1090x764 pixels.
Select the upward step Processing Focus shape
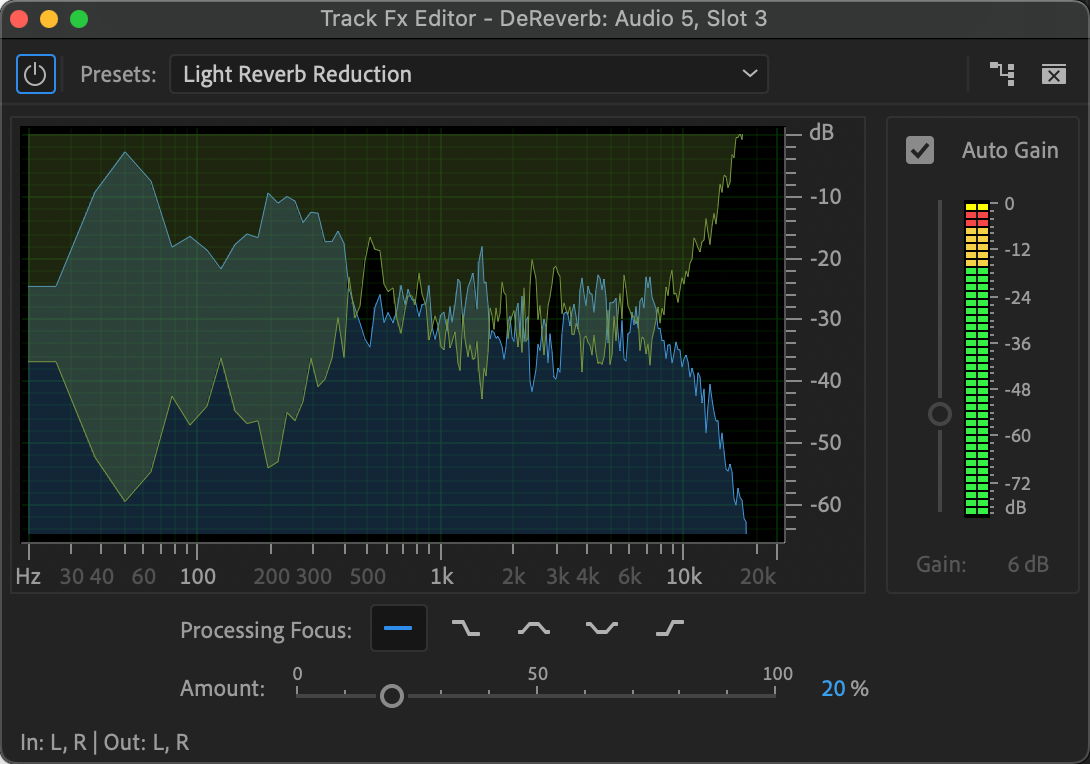[669, 629]
